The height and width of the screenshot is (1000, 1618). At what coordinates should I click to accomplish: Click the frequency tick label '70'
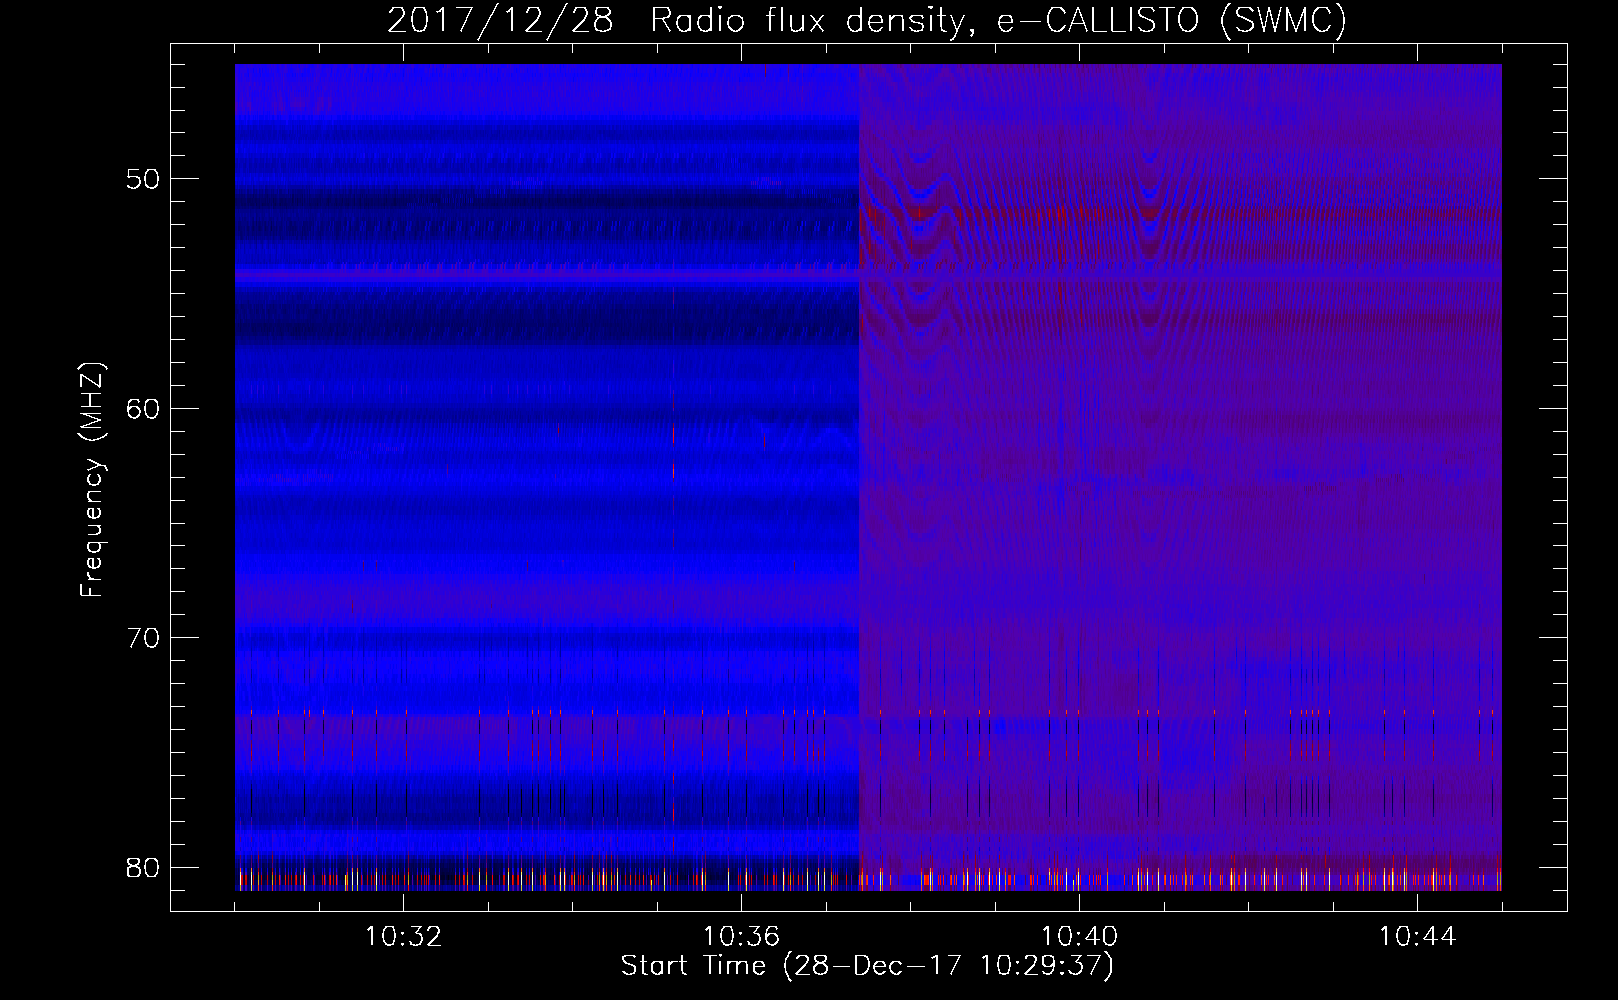pos(144,638)
